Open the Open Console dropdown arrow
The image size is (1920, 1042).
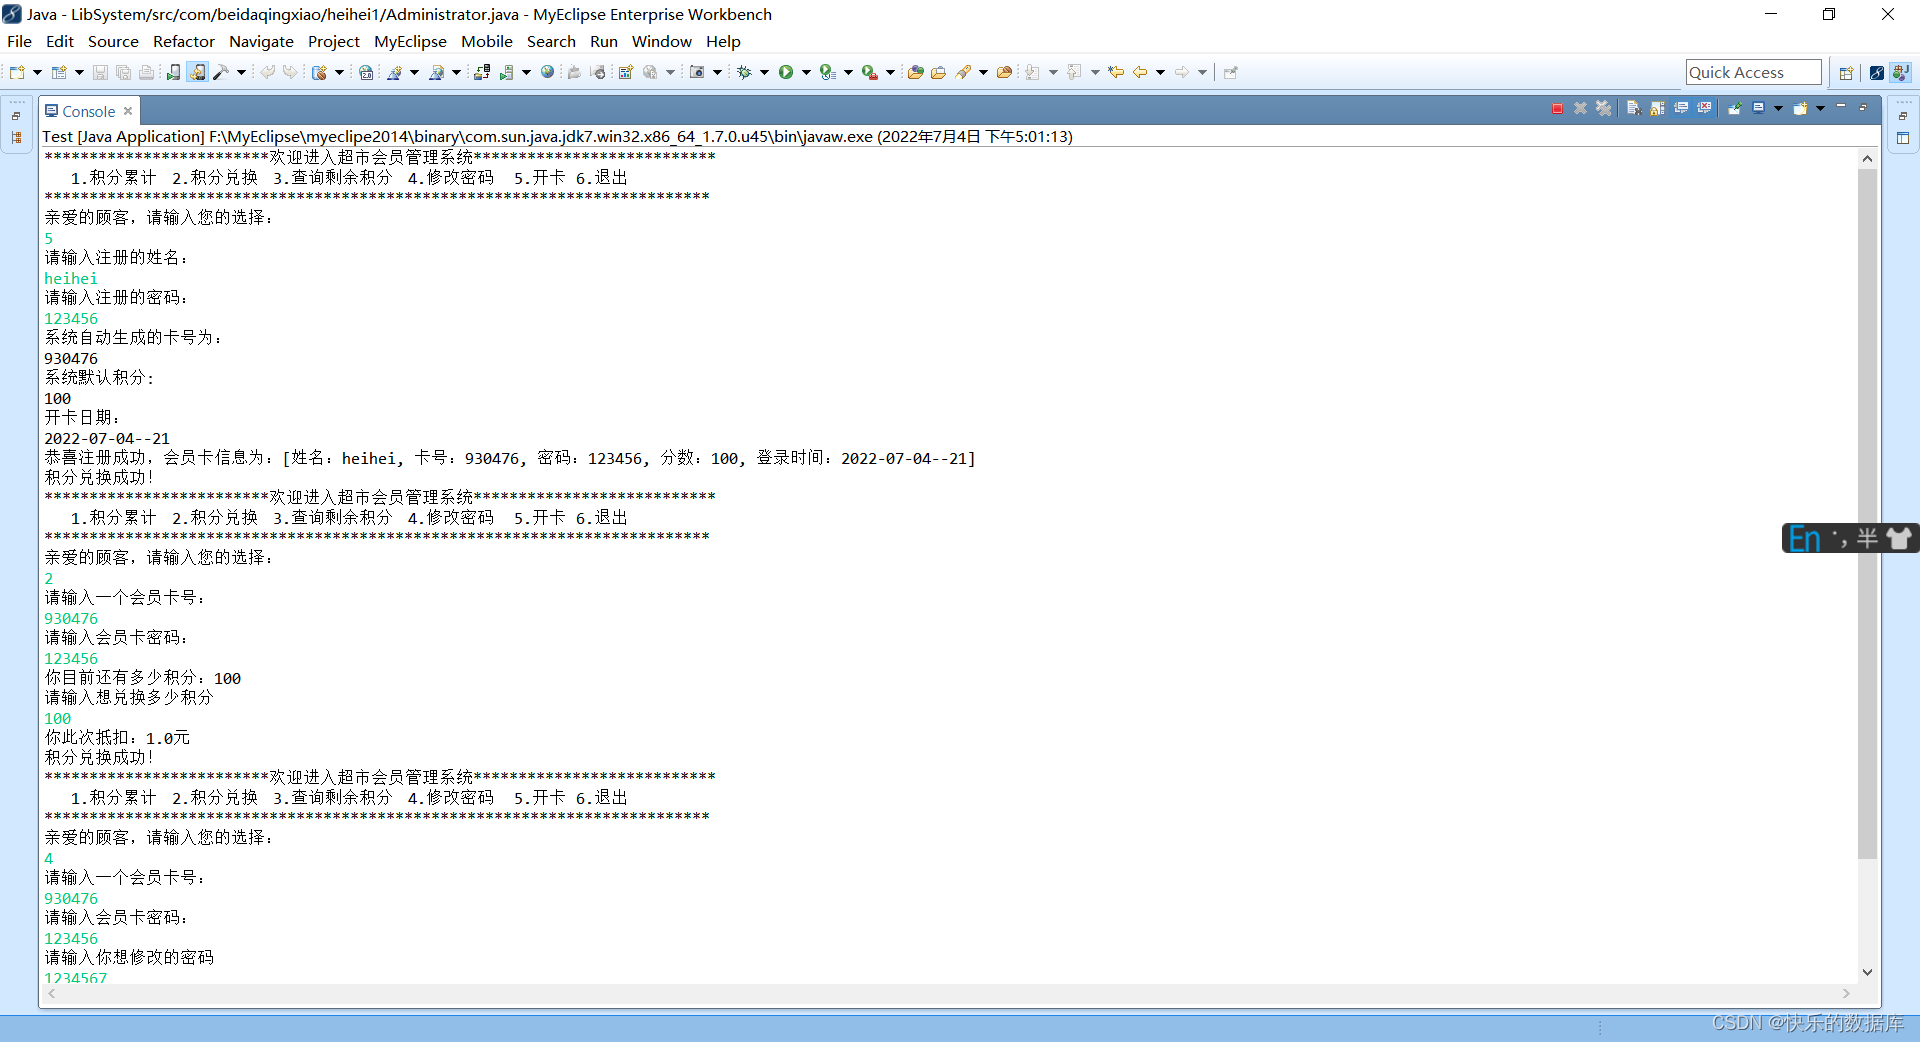tap(1820, 108)
